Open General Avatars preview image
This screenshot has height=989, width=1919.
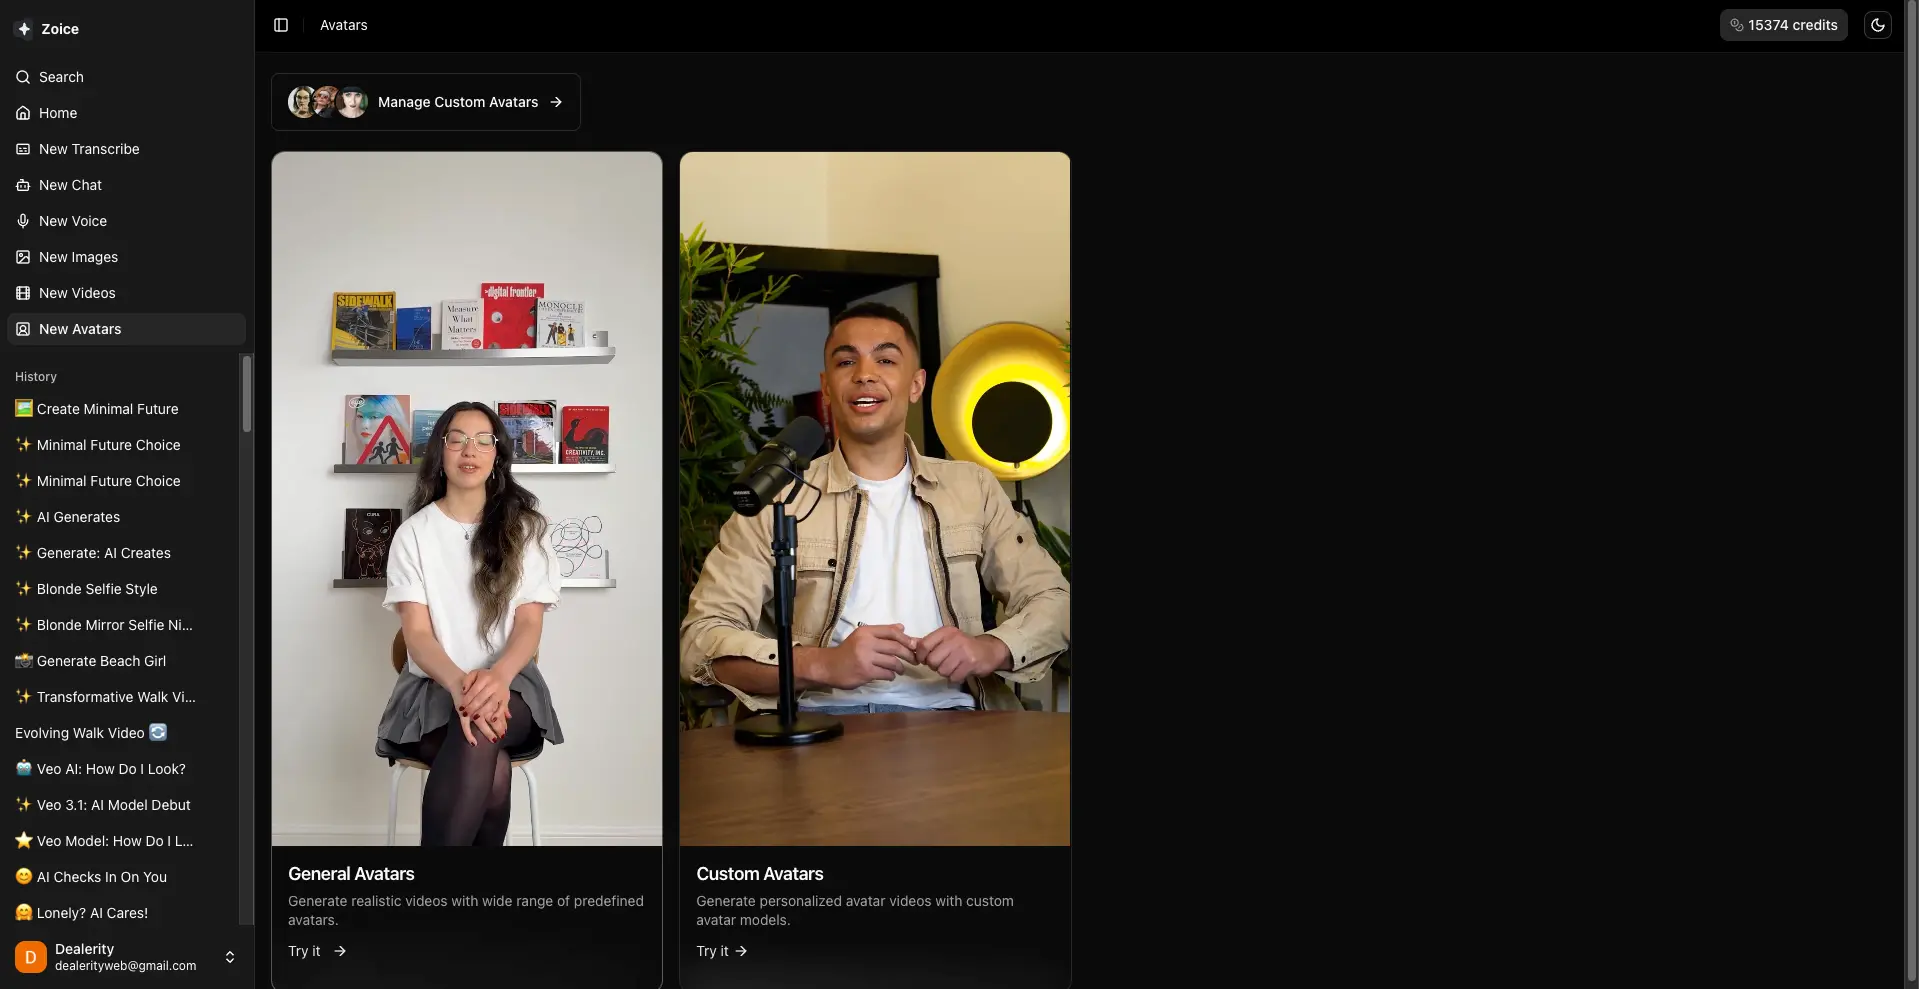point(467,499)
